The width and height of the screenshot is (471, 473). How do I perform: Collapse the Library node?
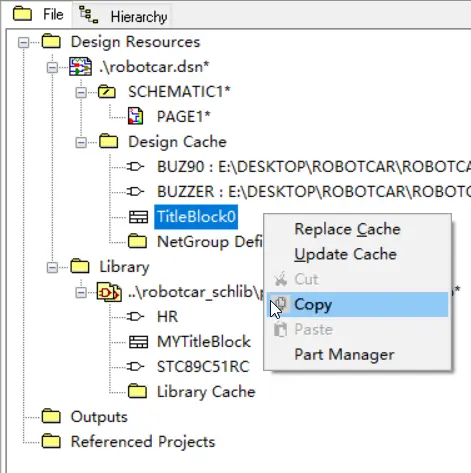pos(52,267)
